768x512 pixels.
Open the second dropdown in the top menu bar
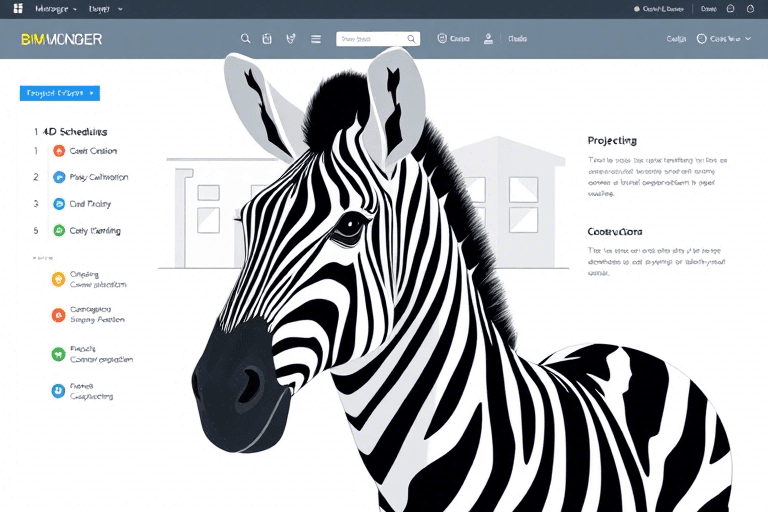point(105,8)
